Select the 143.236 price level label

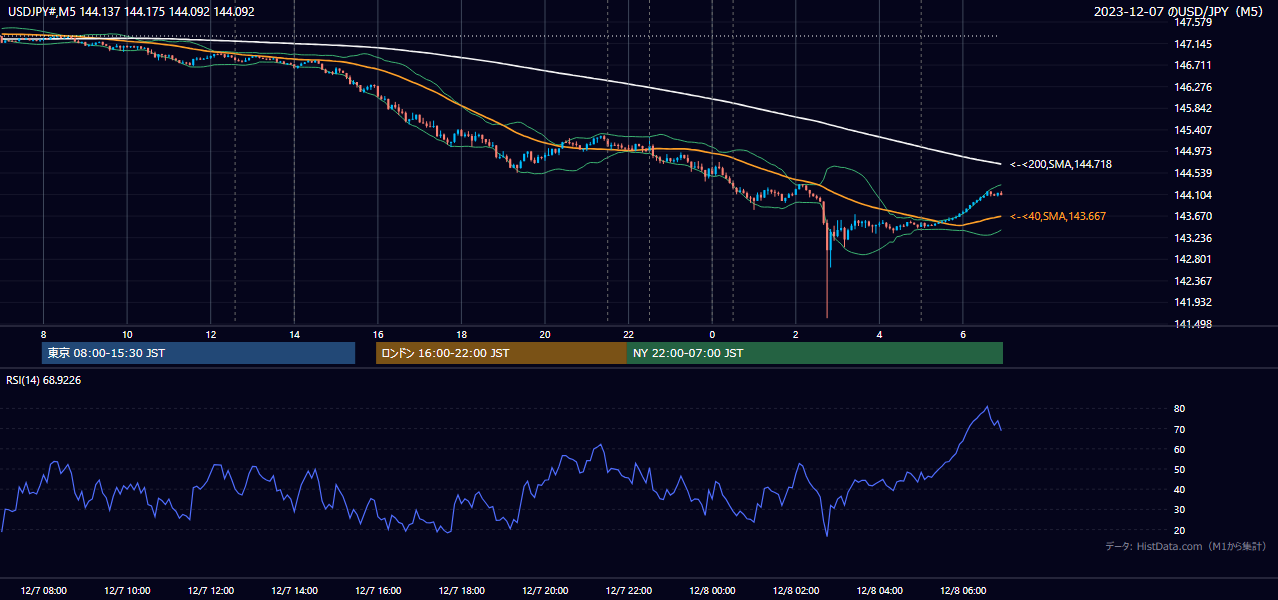pyautogui.click(x=1192, y=238)
